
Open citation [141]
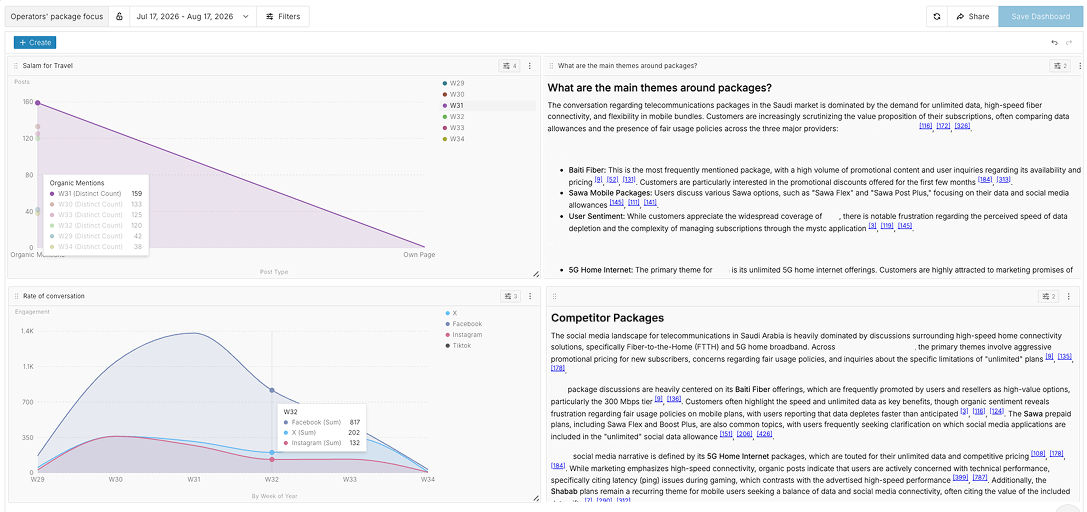coord(650,202)
